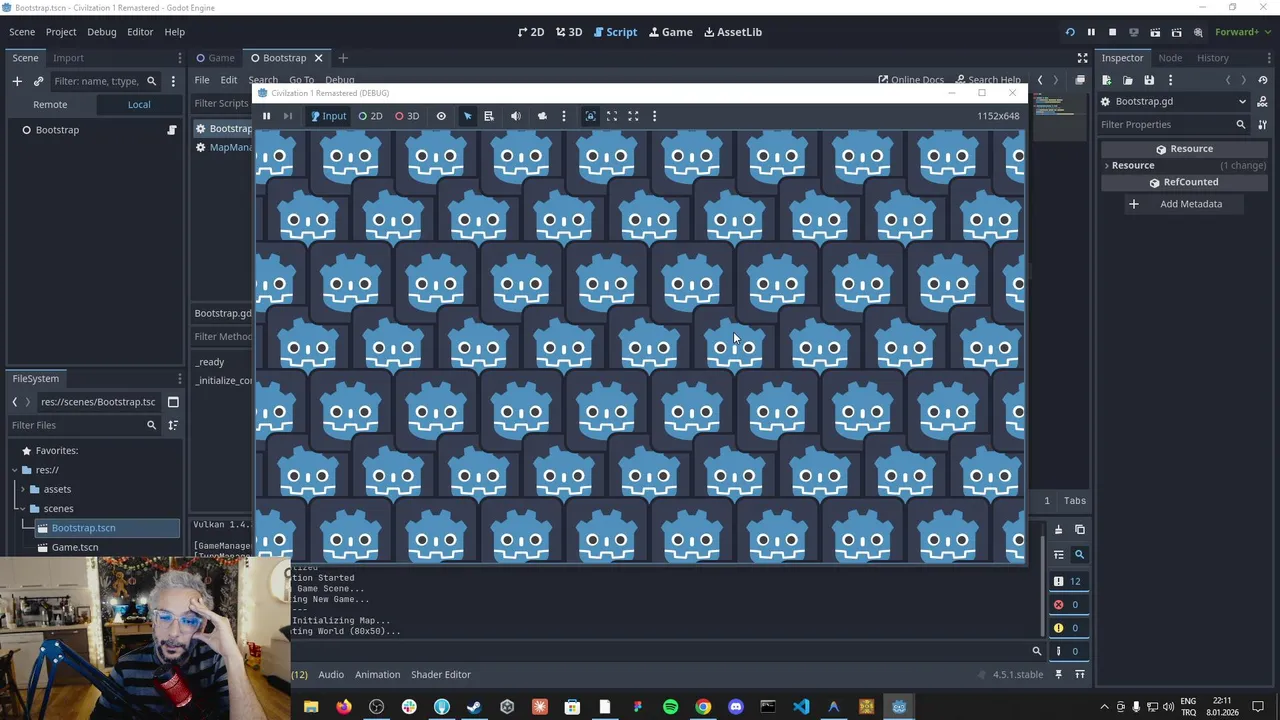
Task: Open the Scene menu
Action: [22, 32]
